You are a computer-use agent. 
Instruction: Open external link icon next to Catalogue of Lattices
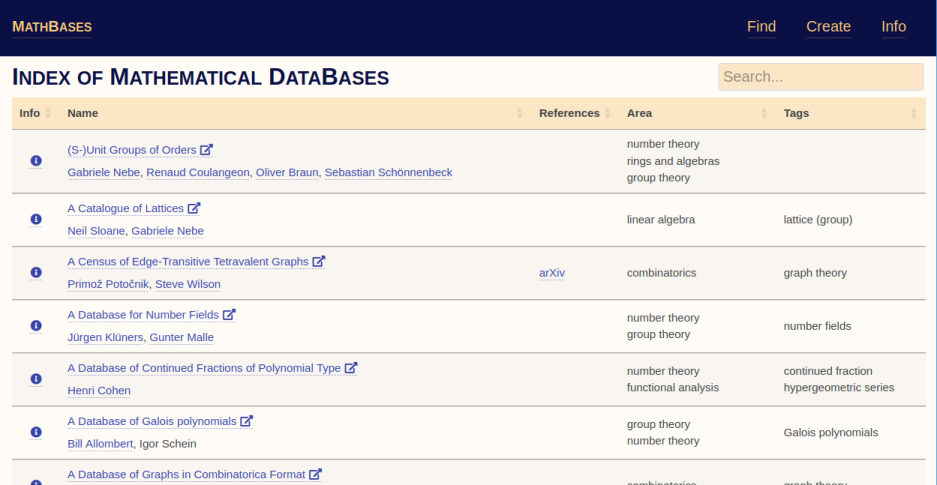coord(194,209)
